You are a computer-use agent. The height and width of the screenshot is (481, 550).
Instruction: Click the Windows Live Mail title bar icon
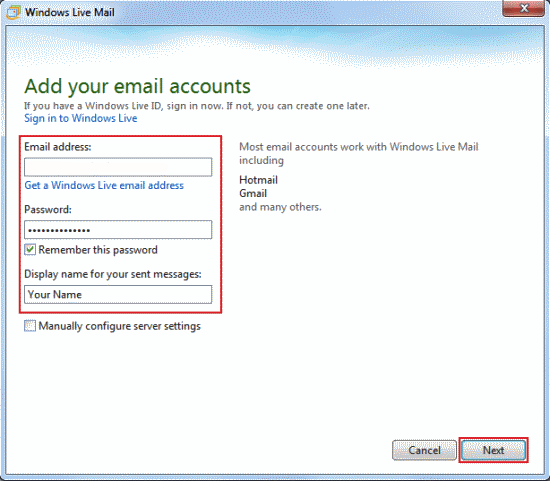[x=13, y=12]
